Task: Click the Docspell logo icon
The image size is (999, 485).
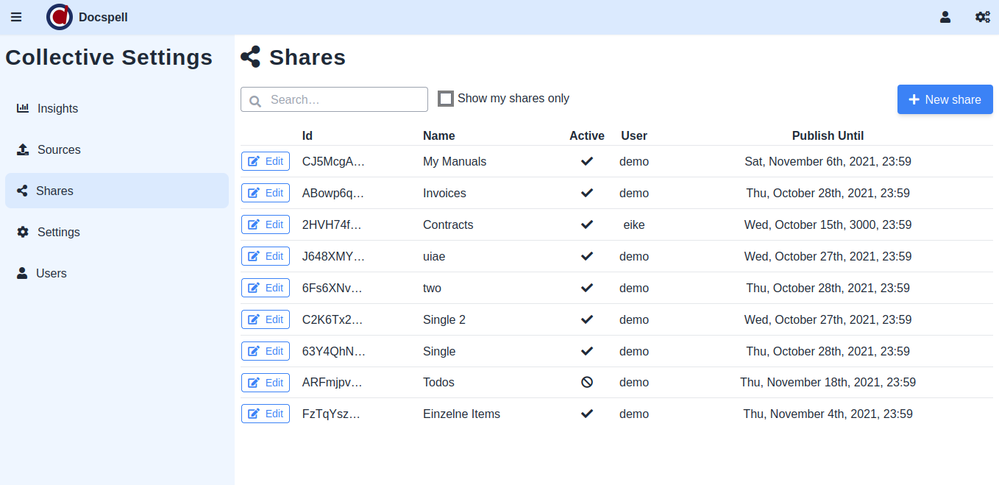Action: coord(60,17)
